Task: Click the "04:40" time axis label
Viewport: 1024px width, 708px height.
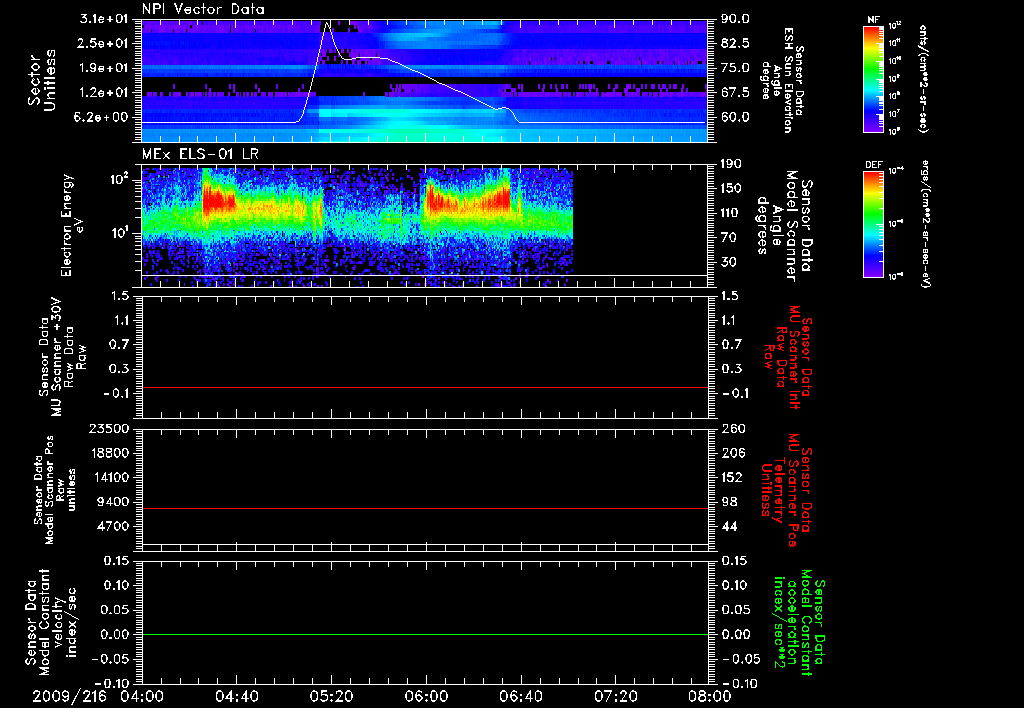Action: 236,697
